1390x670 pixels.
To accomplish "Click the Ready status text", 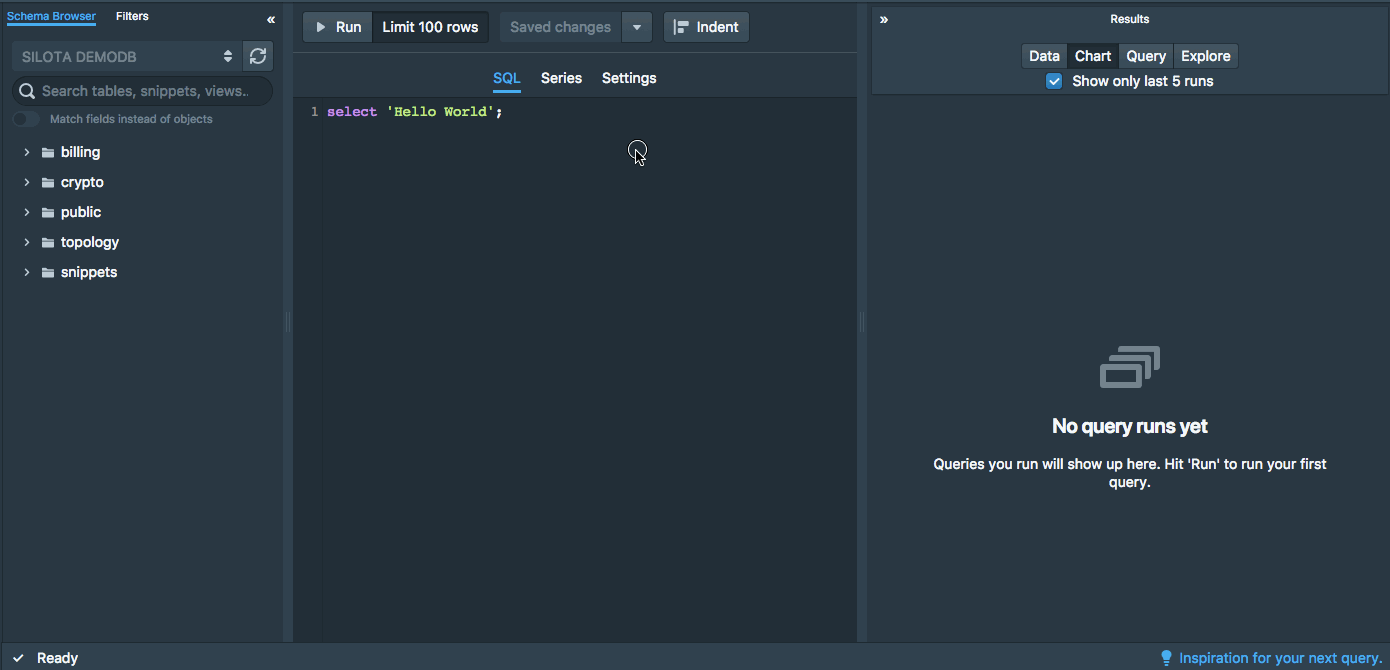I will click(57, 658).
